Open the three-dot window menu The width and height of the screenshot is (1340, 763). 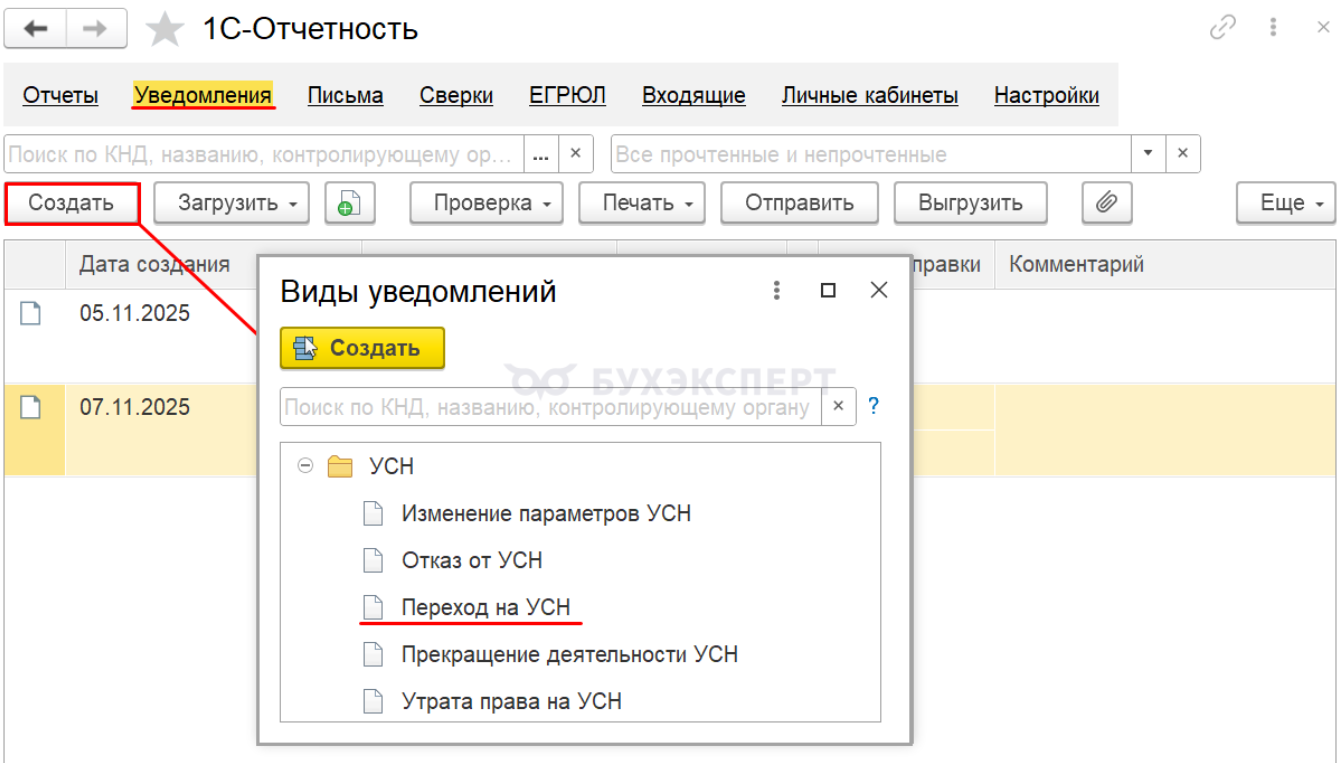[x=1273, y=28]
